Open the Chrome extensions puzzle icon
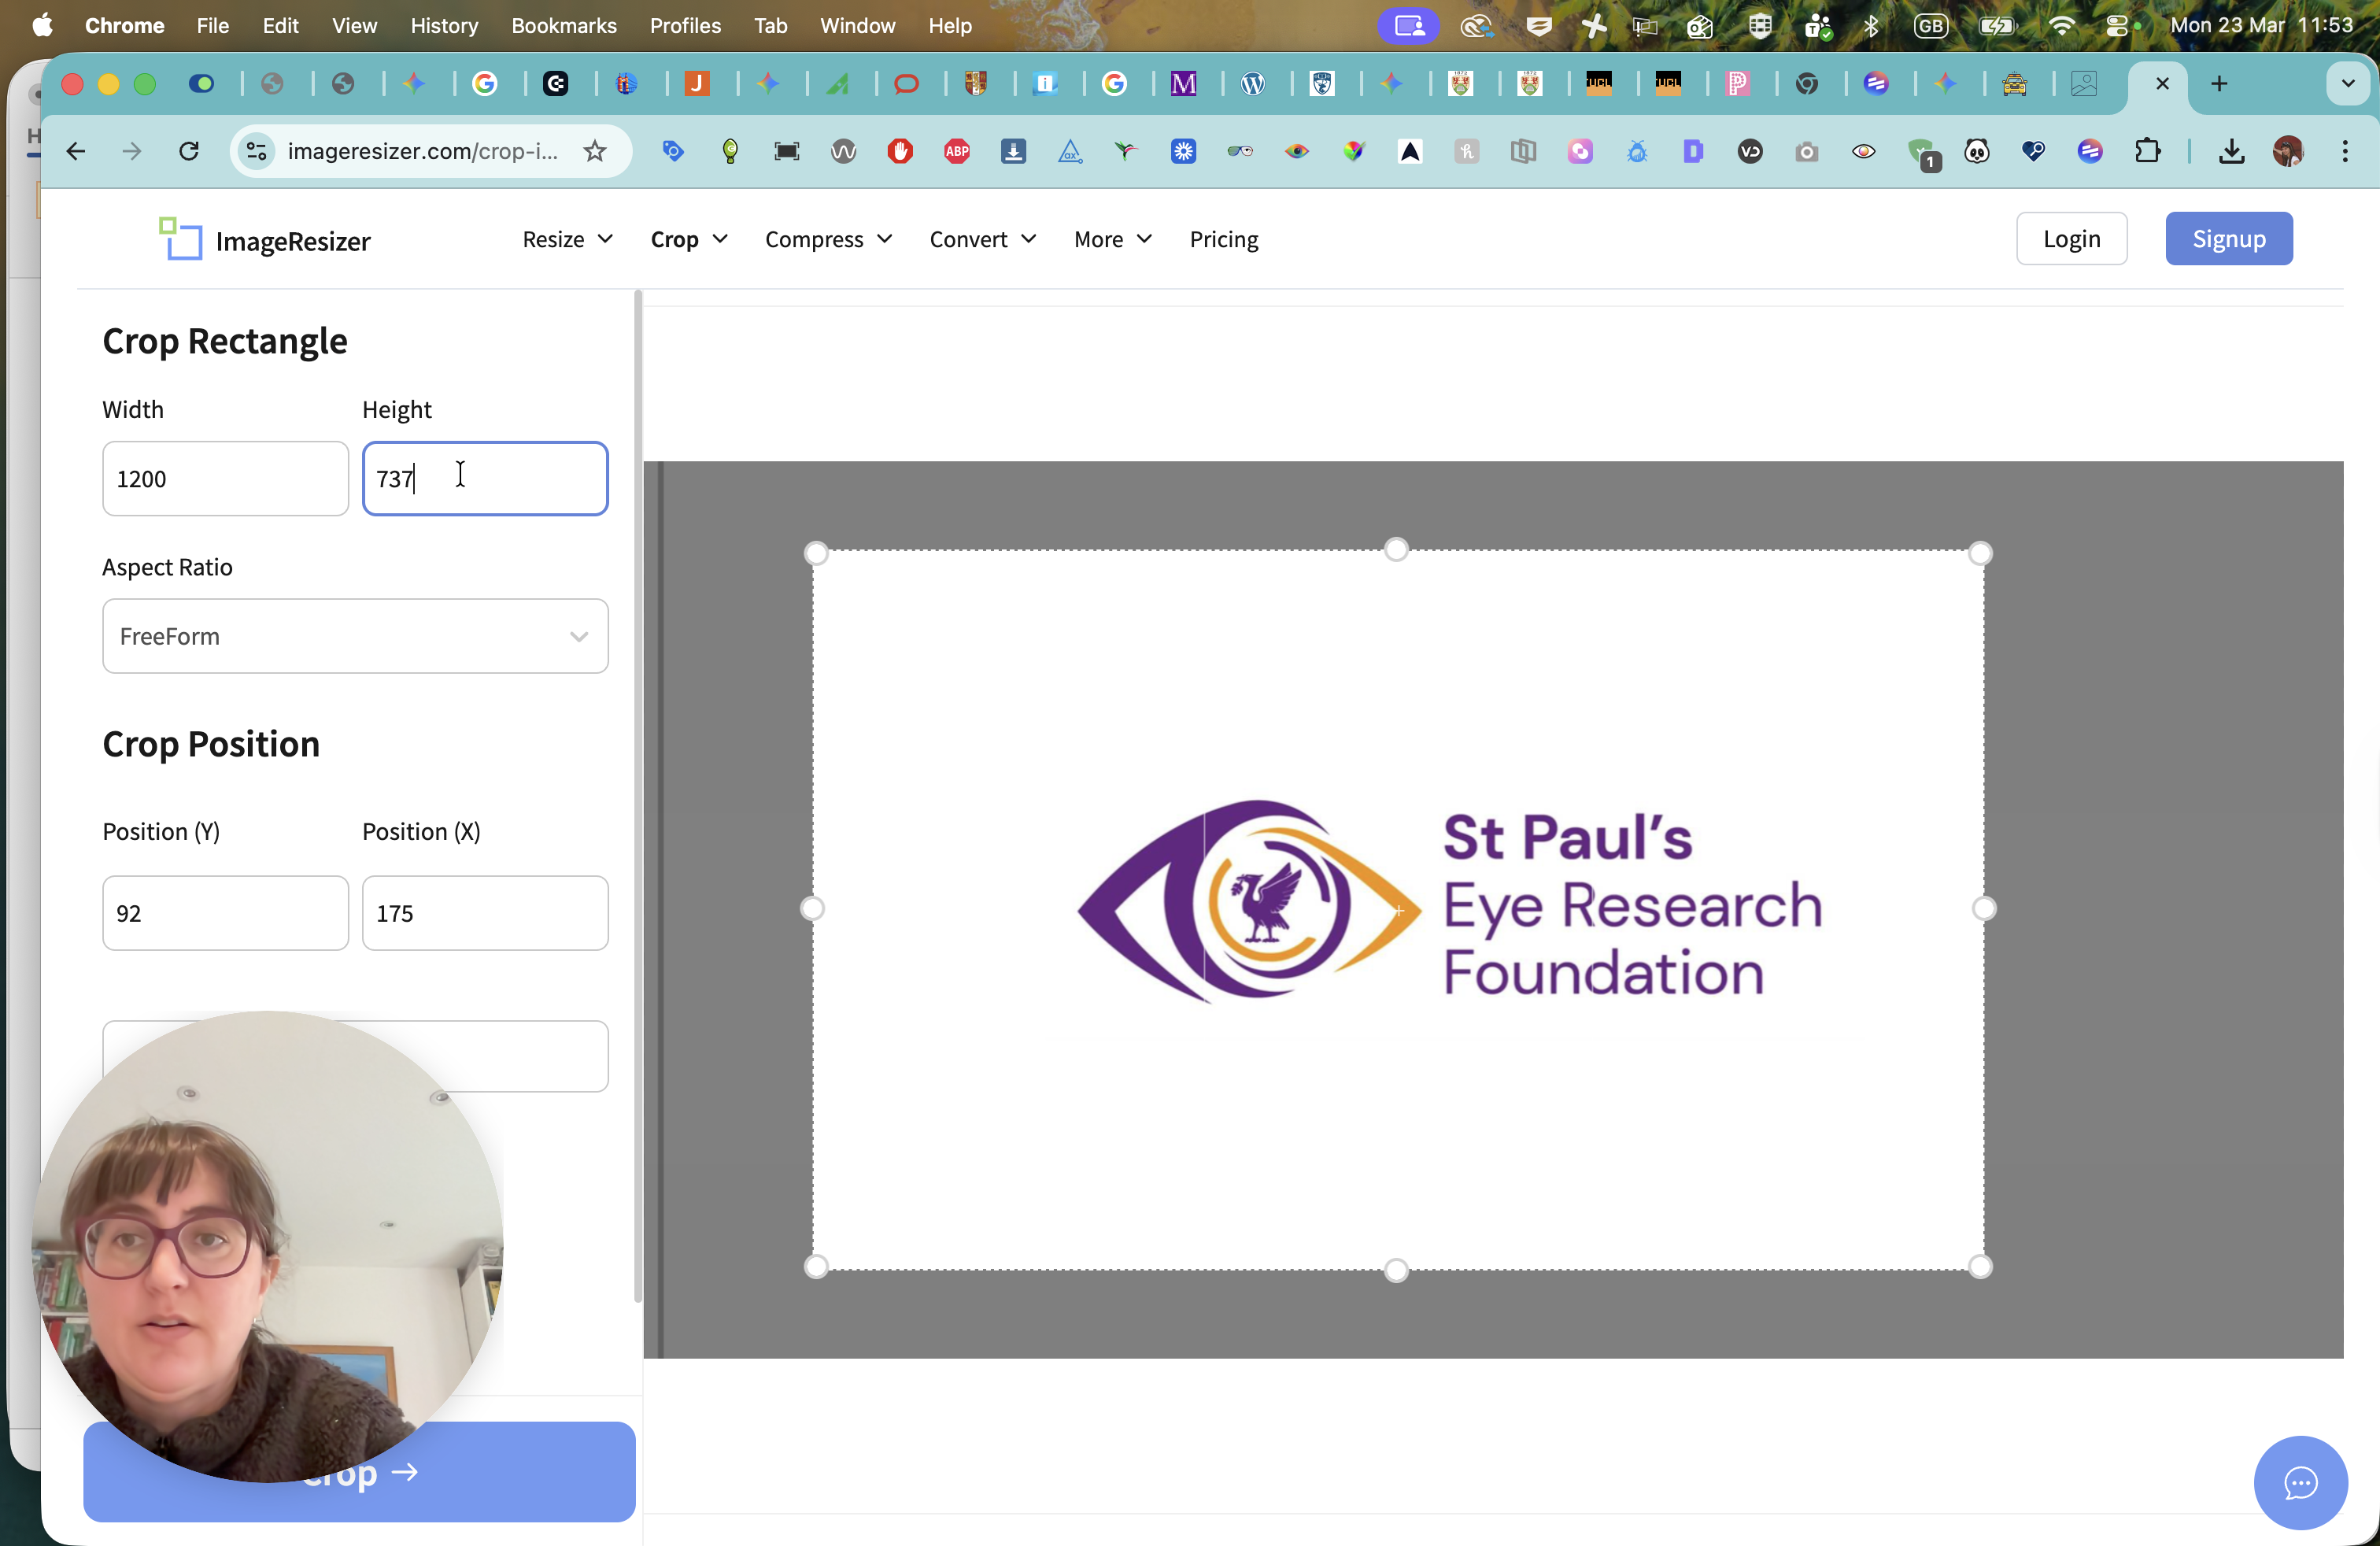2380x1546 pixels. pyautogui.click(x=2147, y=151)
